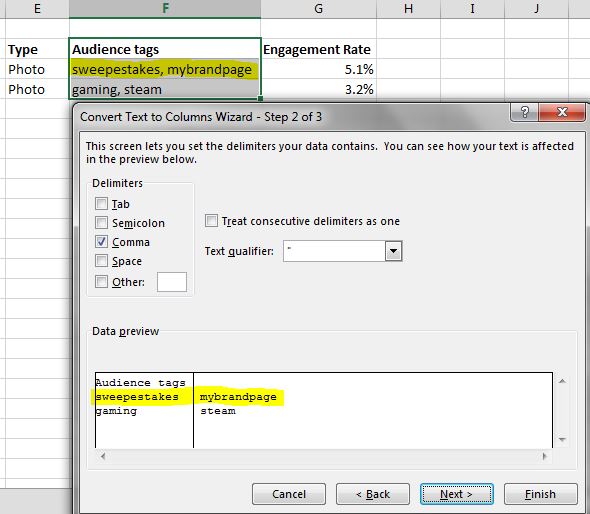Select the 5.1% engagement cell

[319, 69]
